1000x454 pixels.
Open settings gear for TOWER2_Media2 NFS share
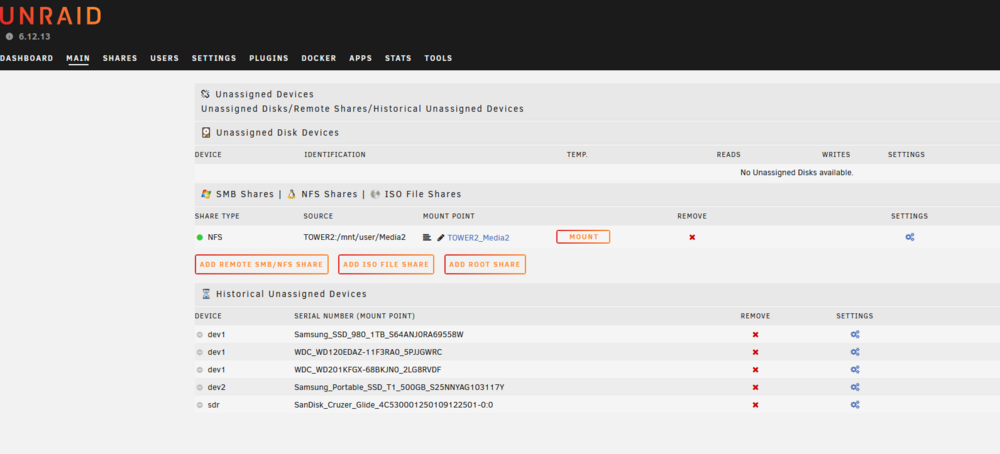[x=909, y=237]
